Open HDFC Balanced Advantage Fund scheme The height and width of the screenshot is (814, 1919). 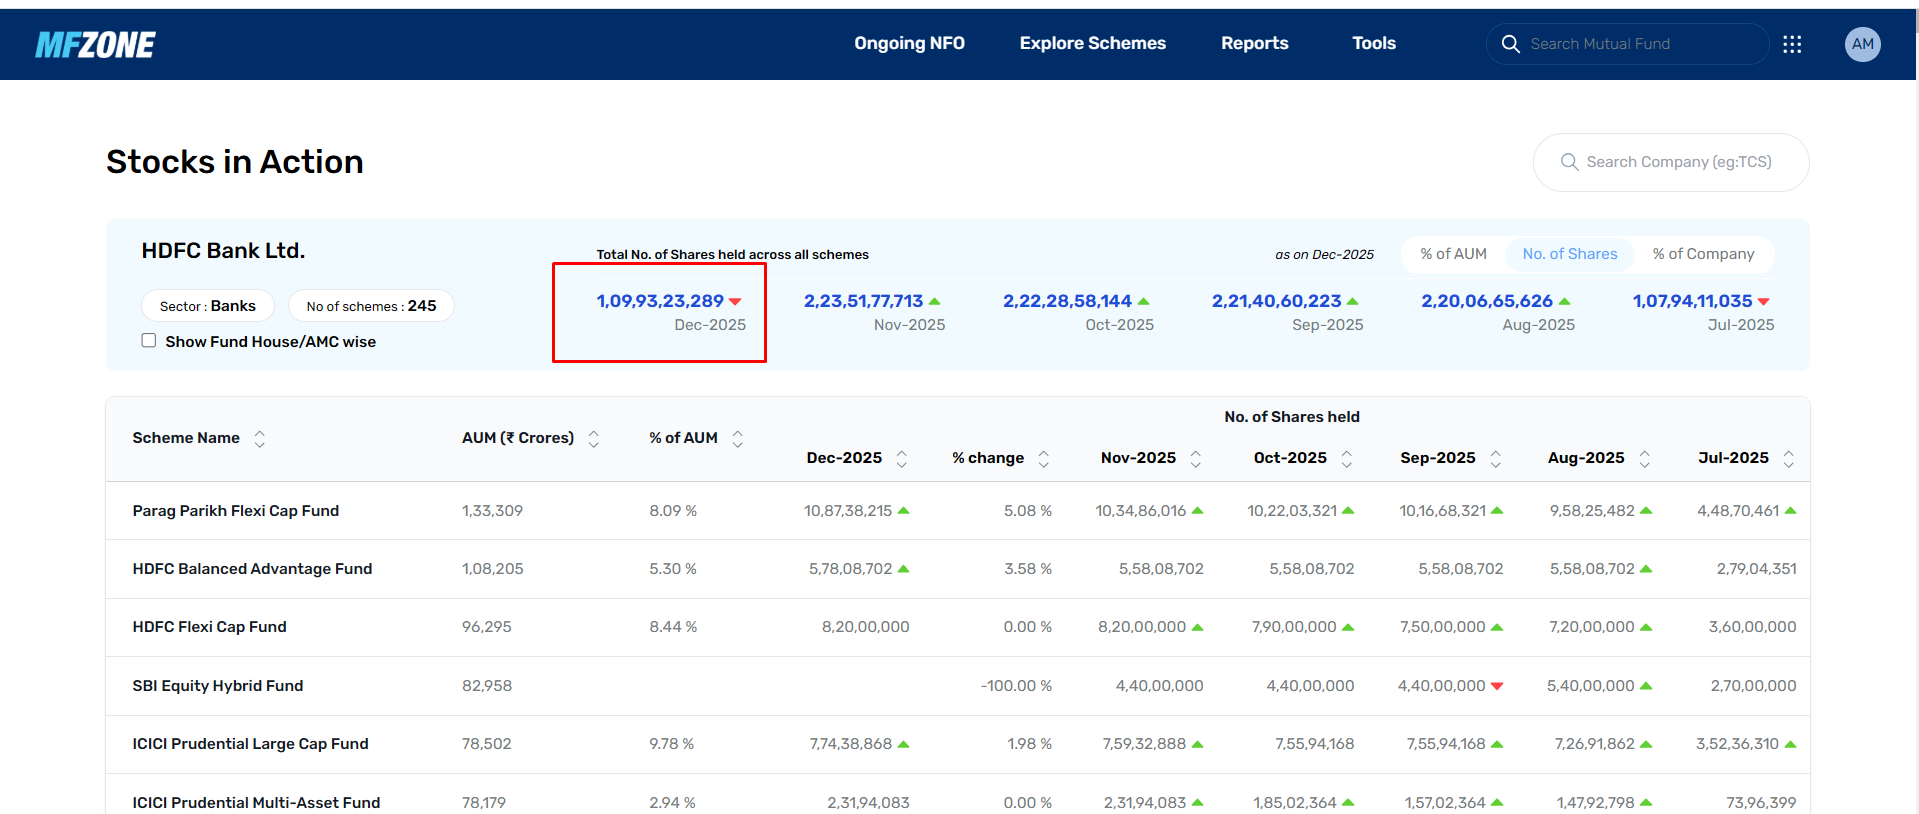tap(252, 569)
